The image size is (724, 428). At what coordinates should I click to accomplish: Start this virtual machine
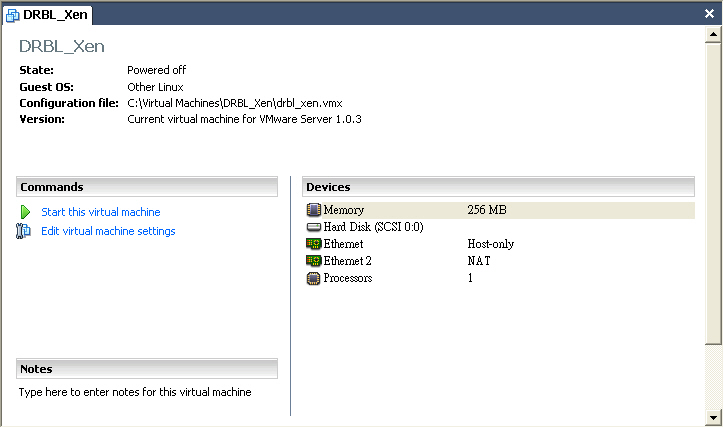point(101,212)
